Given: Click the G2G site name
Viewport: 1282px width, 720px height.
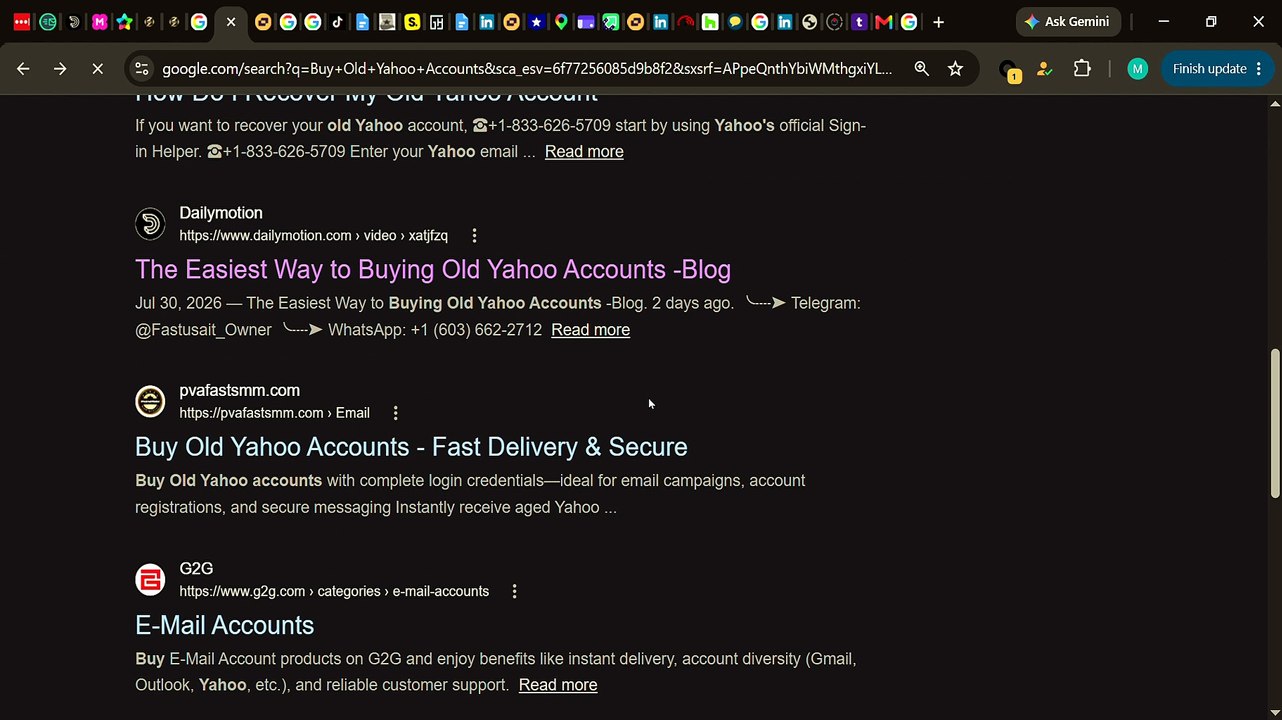Looking at the screenshot, I should tap(196, 569).
